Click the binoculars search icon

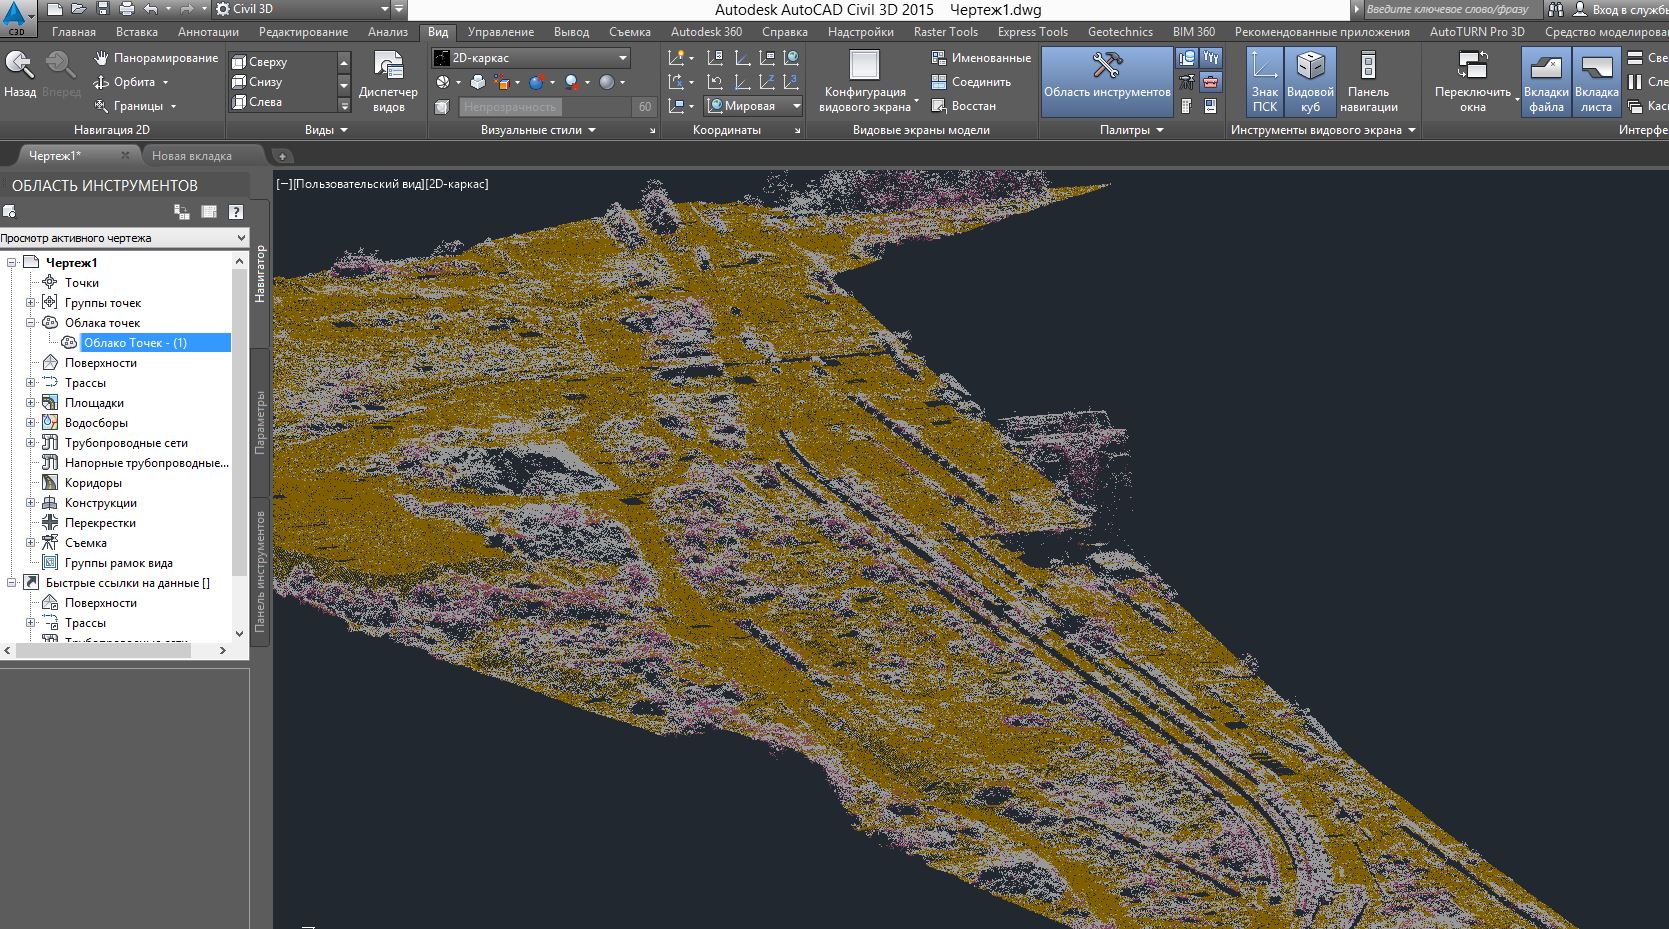coord(1556,9)
